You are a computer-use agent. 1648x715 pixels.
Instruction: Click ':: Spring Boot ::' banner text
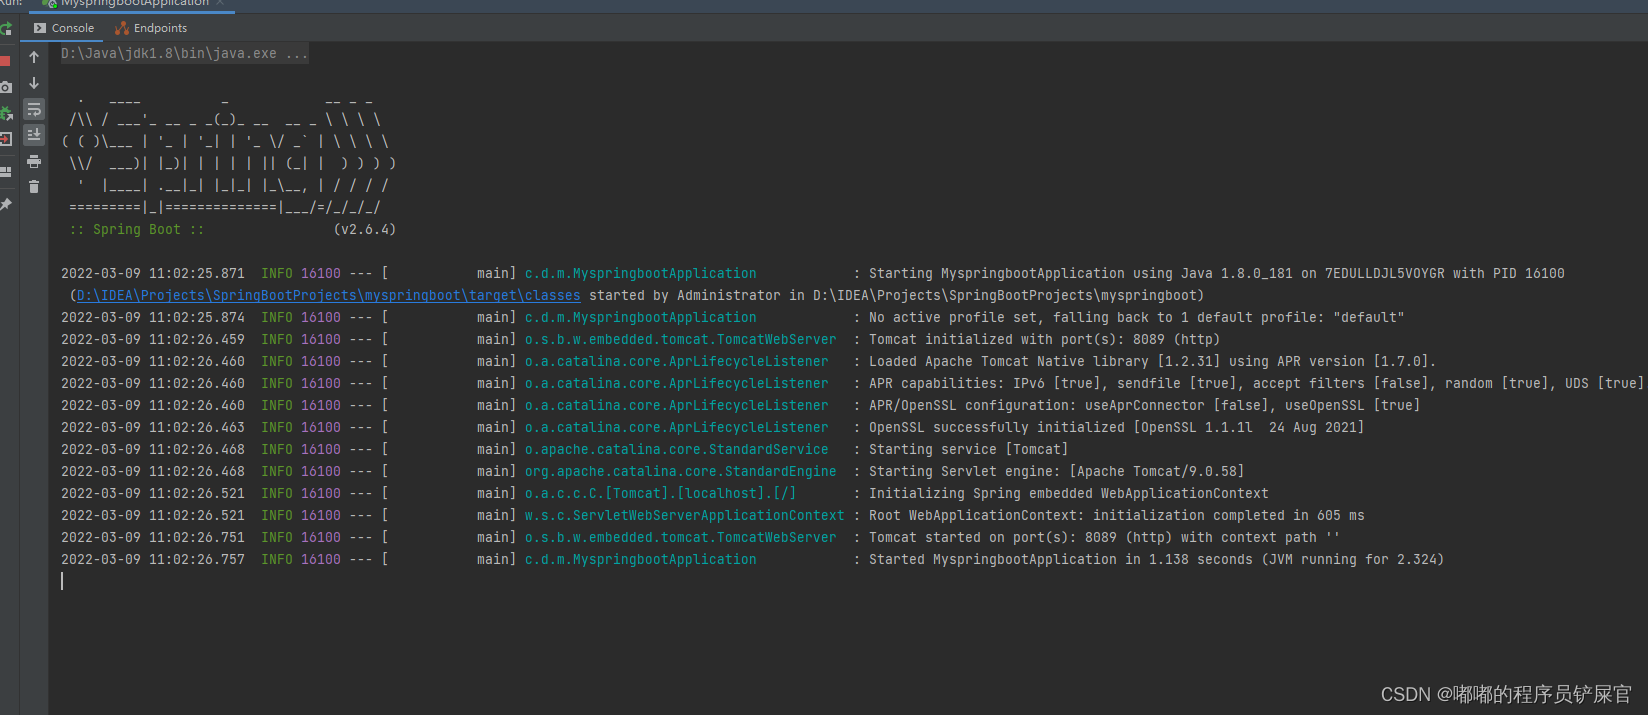pyautogui.click(x=137, y=230)
